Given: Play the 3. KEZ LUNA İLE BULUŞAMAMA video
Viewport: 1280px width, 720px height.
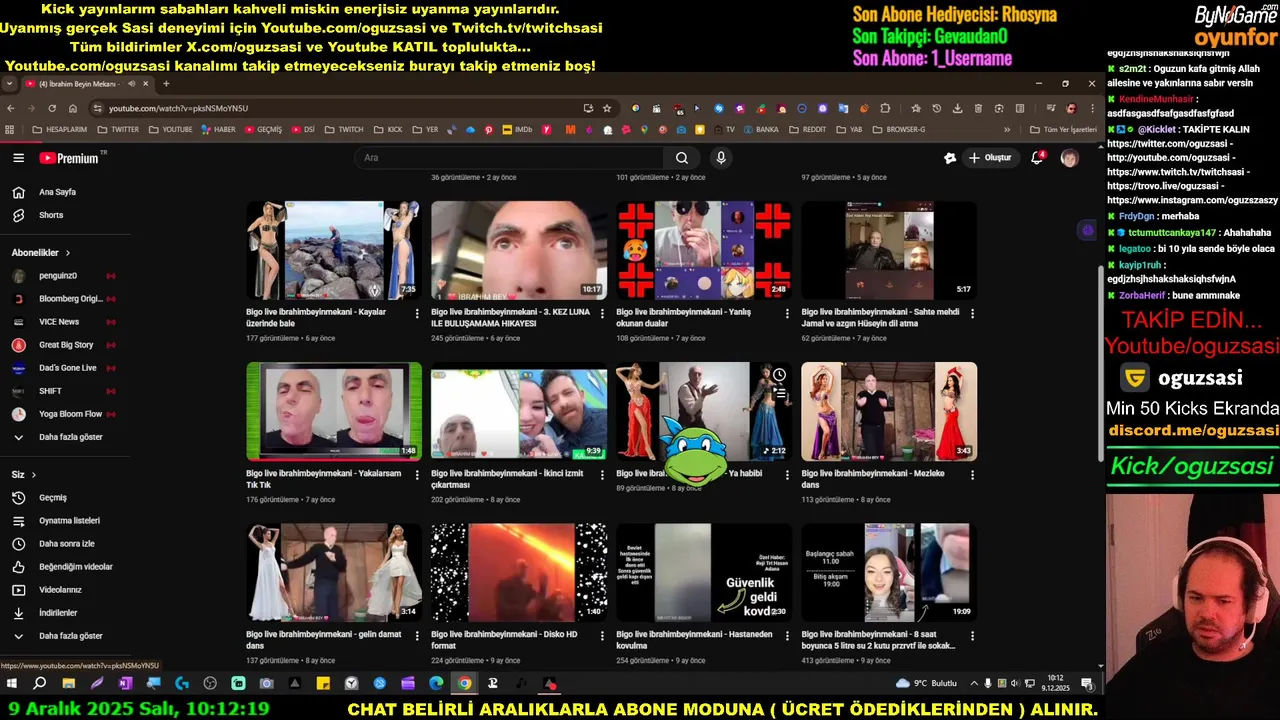Looking at the screenshot, I should pos(519,250).
